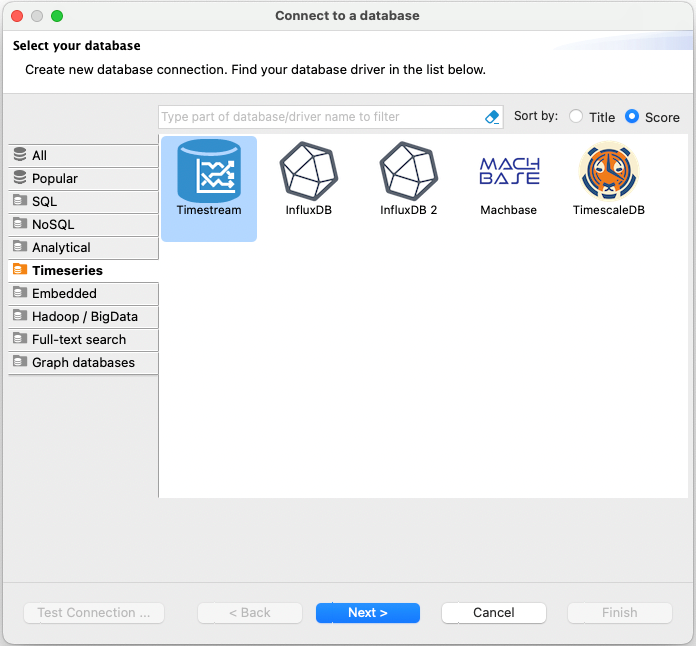Click the Next button
The width and height of the screenshot is (696, 646).
pos(368,613)
